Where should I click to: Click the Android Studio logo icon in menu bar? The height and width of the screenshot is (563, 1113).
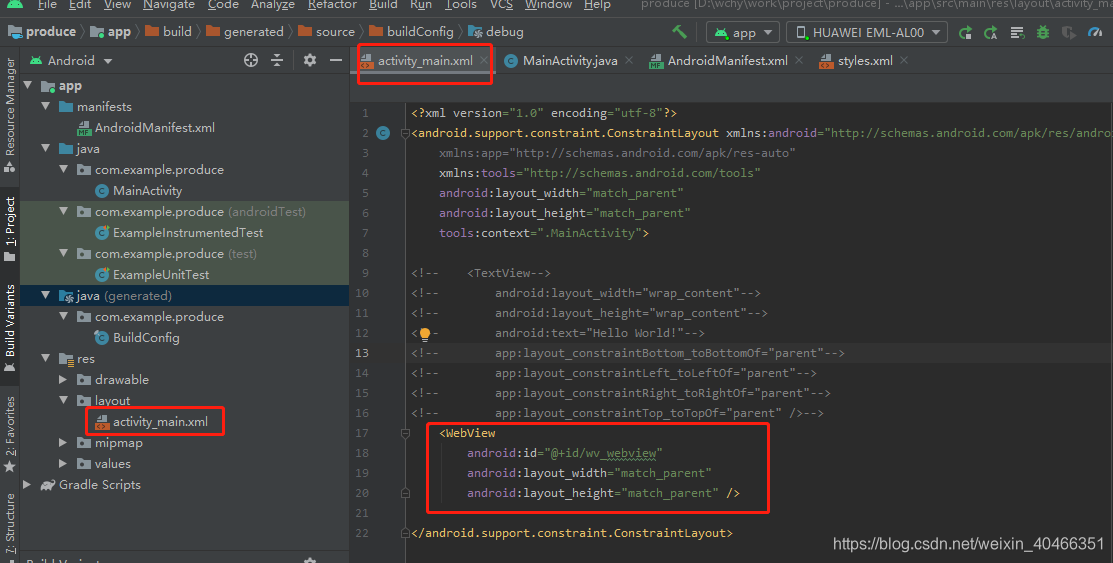(15, 4)
